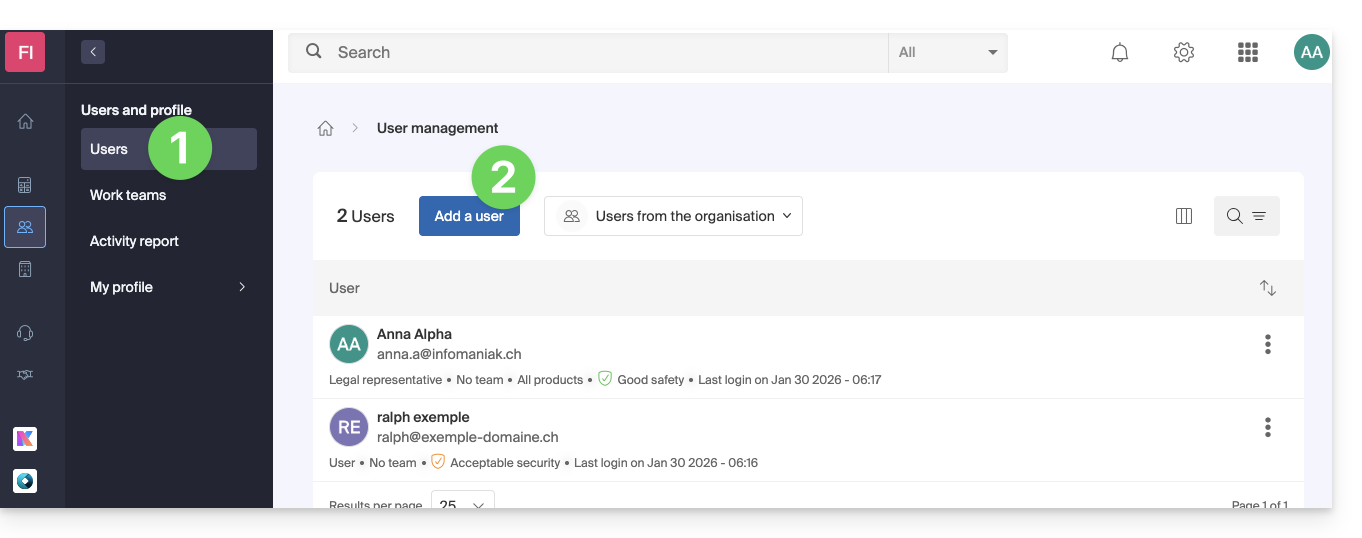Select Work teams in the side menu
Image resolution: width=1362 pixels, height=538 pixels.
pos(128,195)
